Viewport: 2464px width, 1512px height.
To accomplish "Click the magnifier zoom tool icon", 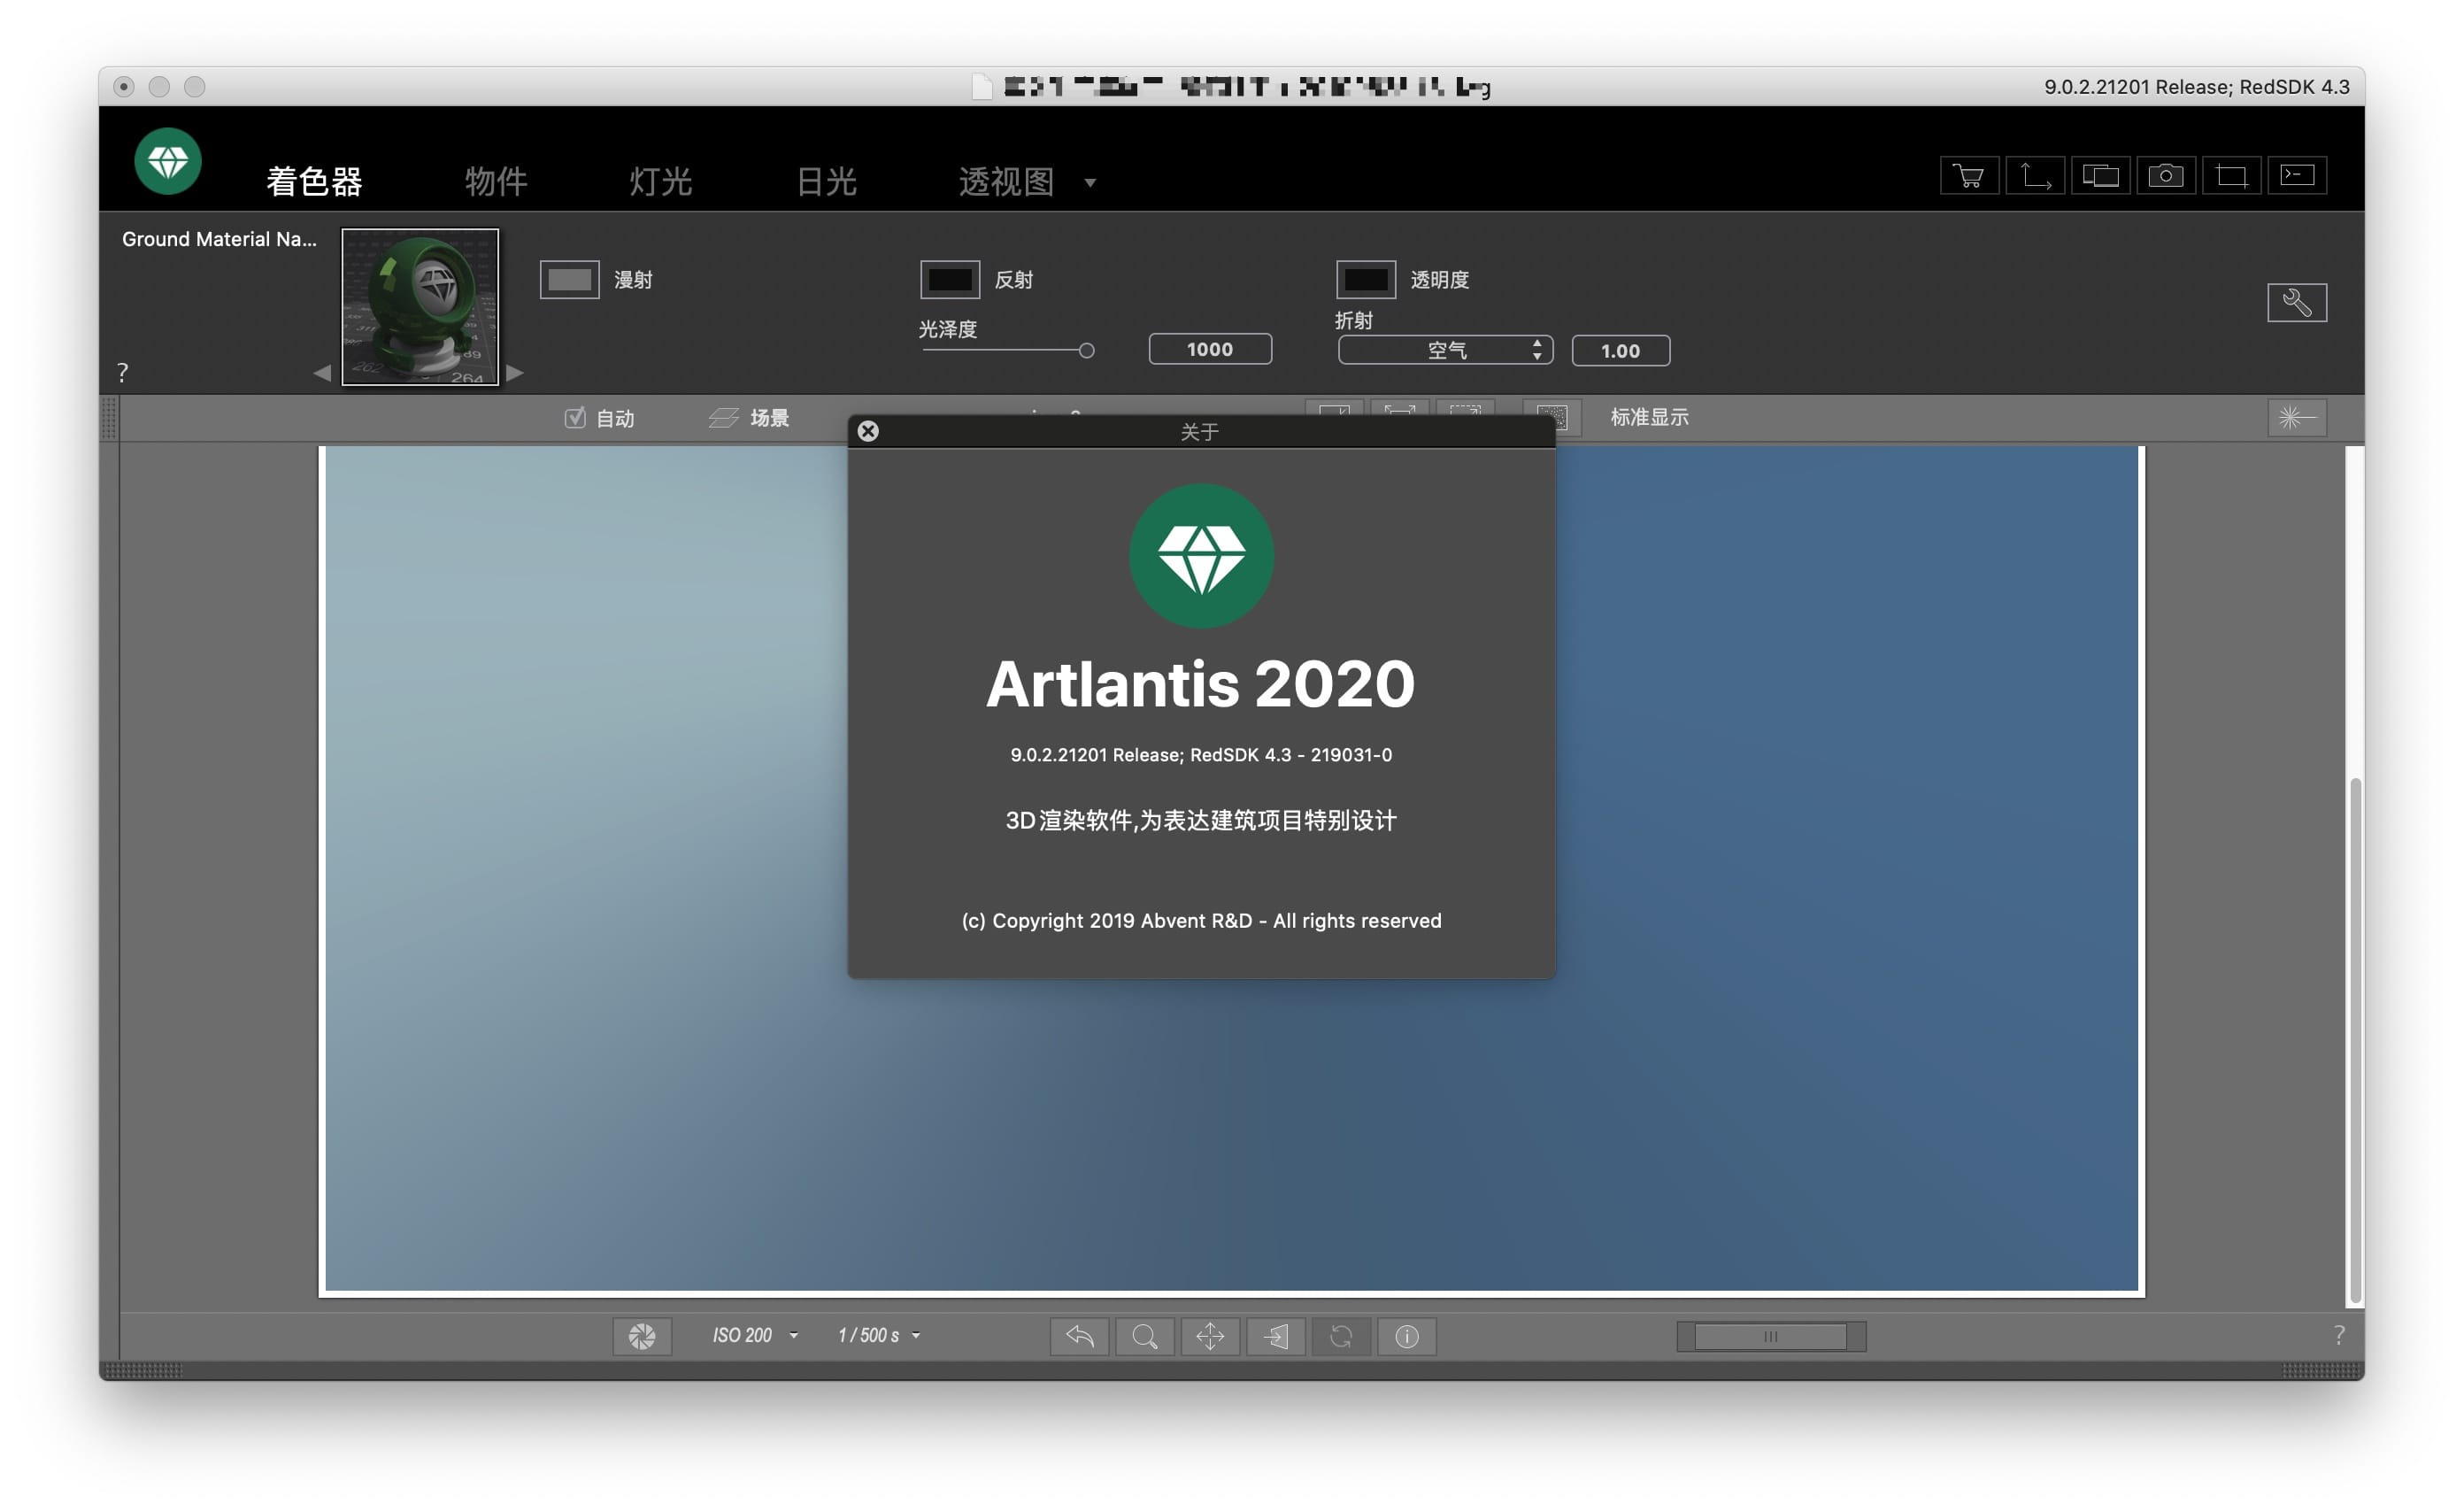I will [1144, 1336].
